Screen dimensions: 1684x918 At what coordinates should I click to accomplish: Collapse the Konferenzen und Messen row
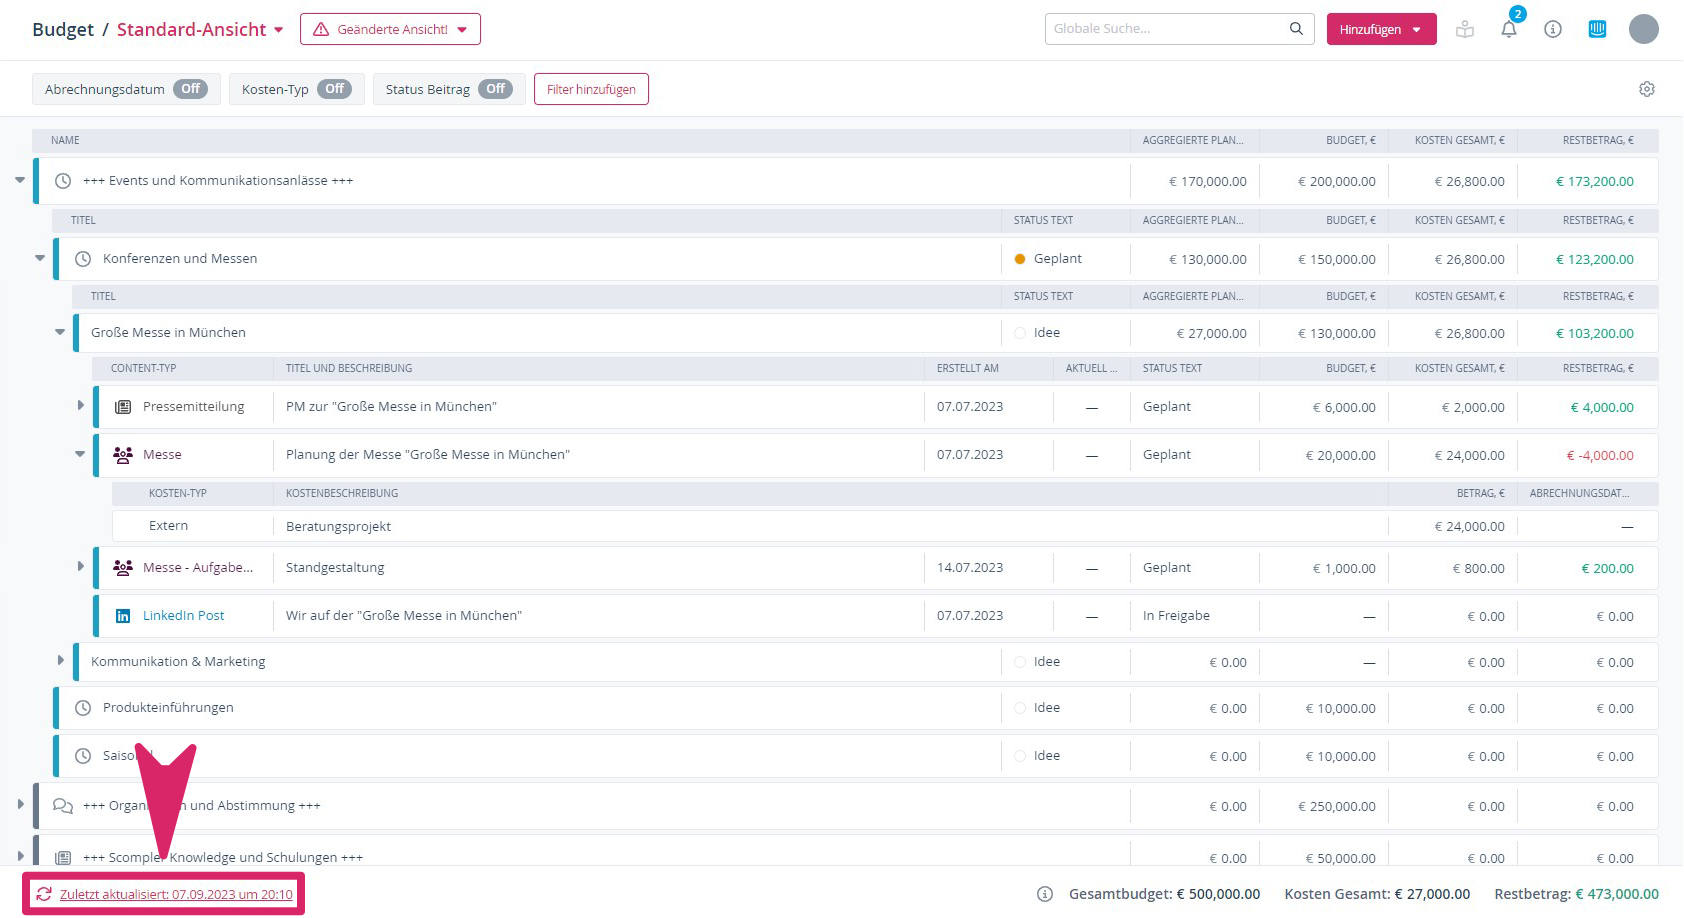[x=40, y=258]
